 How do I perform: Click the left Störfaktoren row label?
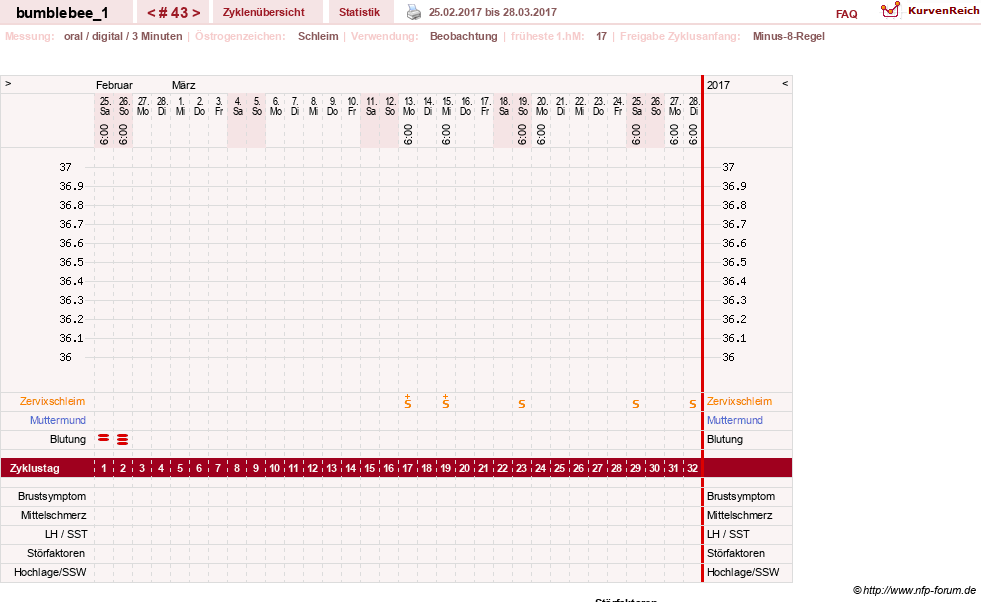coord(56,553)
